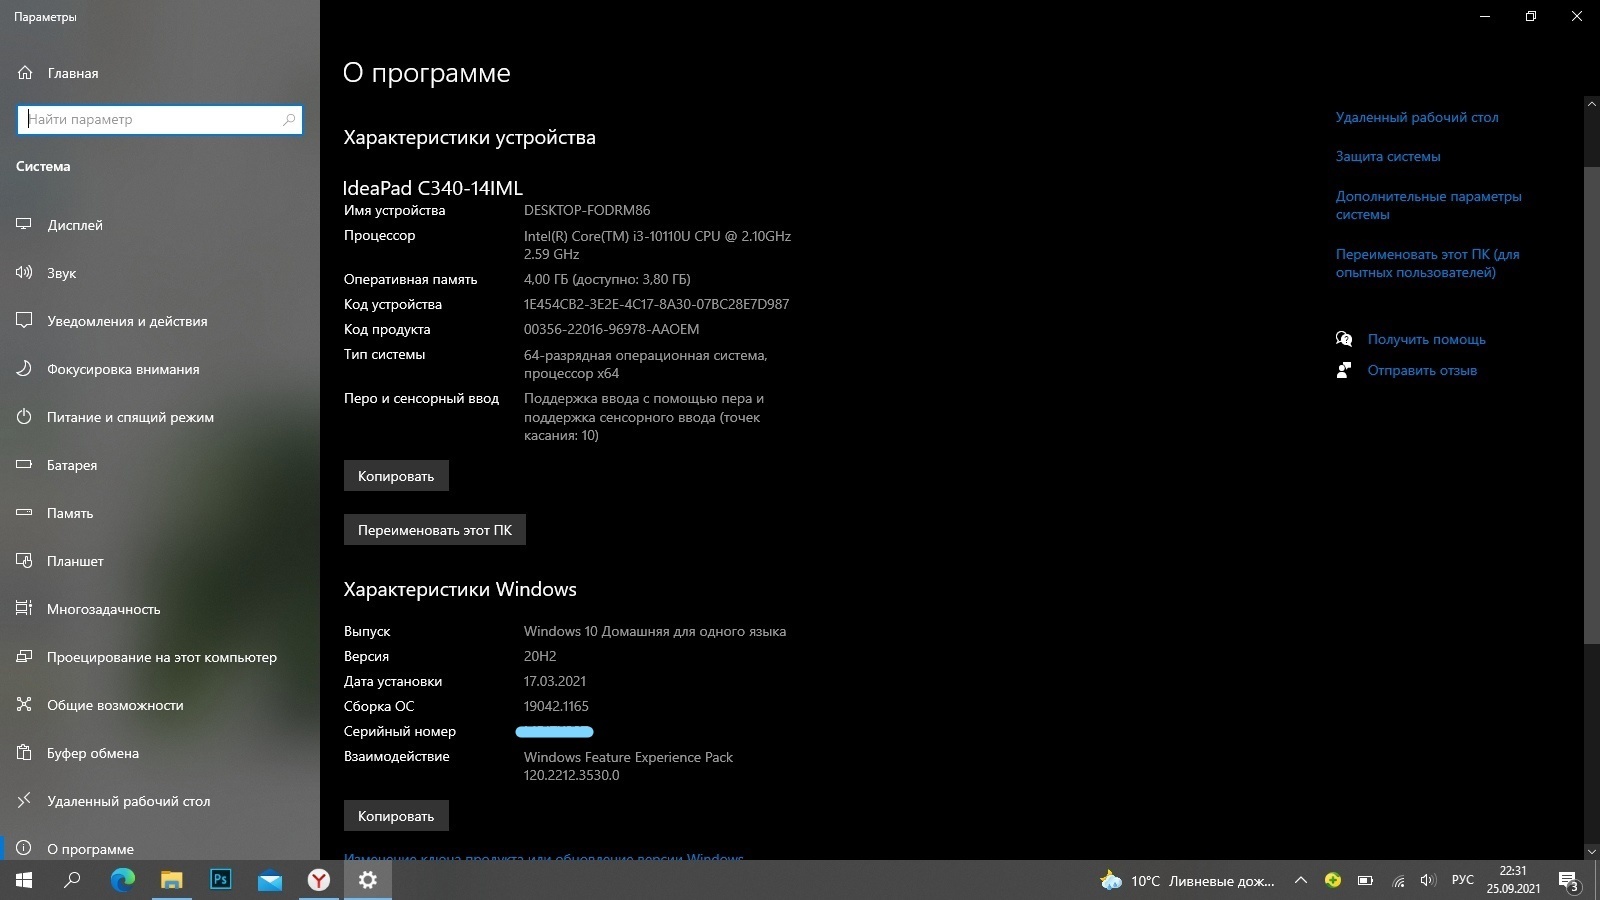The width and height of the screenshot is (1600, 900).
Task: Open Переименовать этот ПК (для опытных пользователей) link
Action: click(x=1428, y=263)
